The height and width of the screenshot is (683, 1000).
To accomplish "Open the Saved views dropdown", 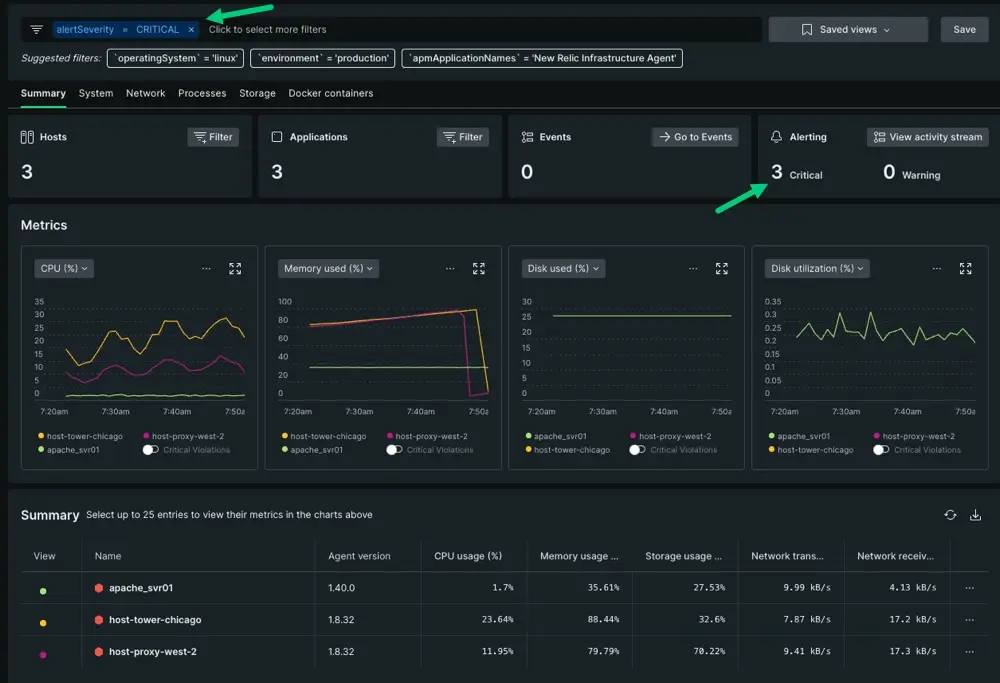I will [847, 30].
